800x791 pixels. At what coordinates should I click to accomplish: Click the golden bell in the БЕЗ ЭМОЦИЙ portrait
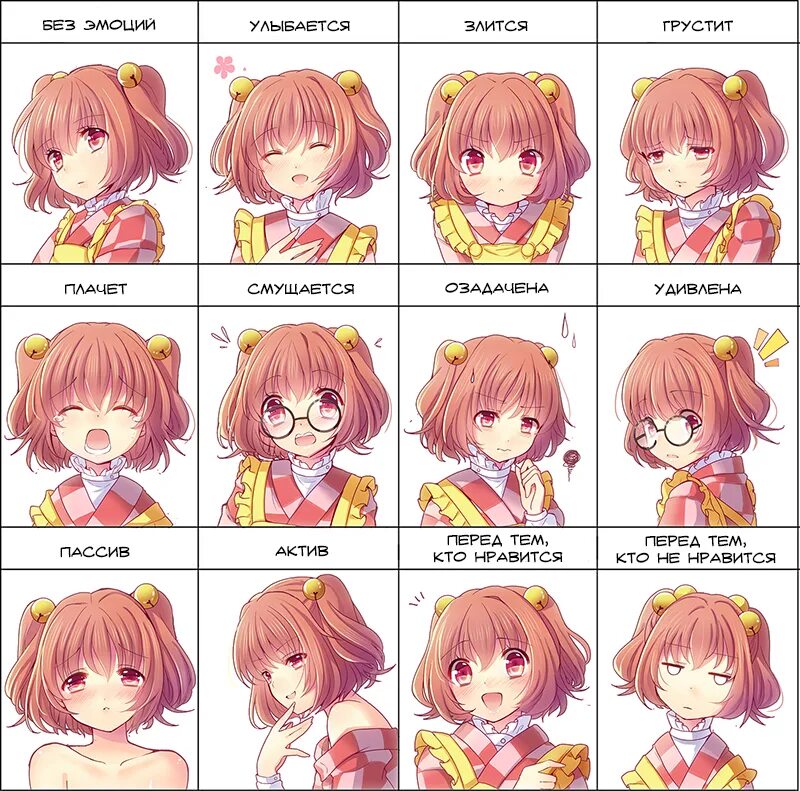130,75
